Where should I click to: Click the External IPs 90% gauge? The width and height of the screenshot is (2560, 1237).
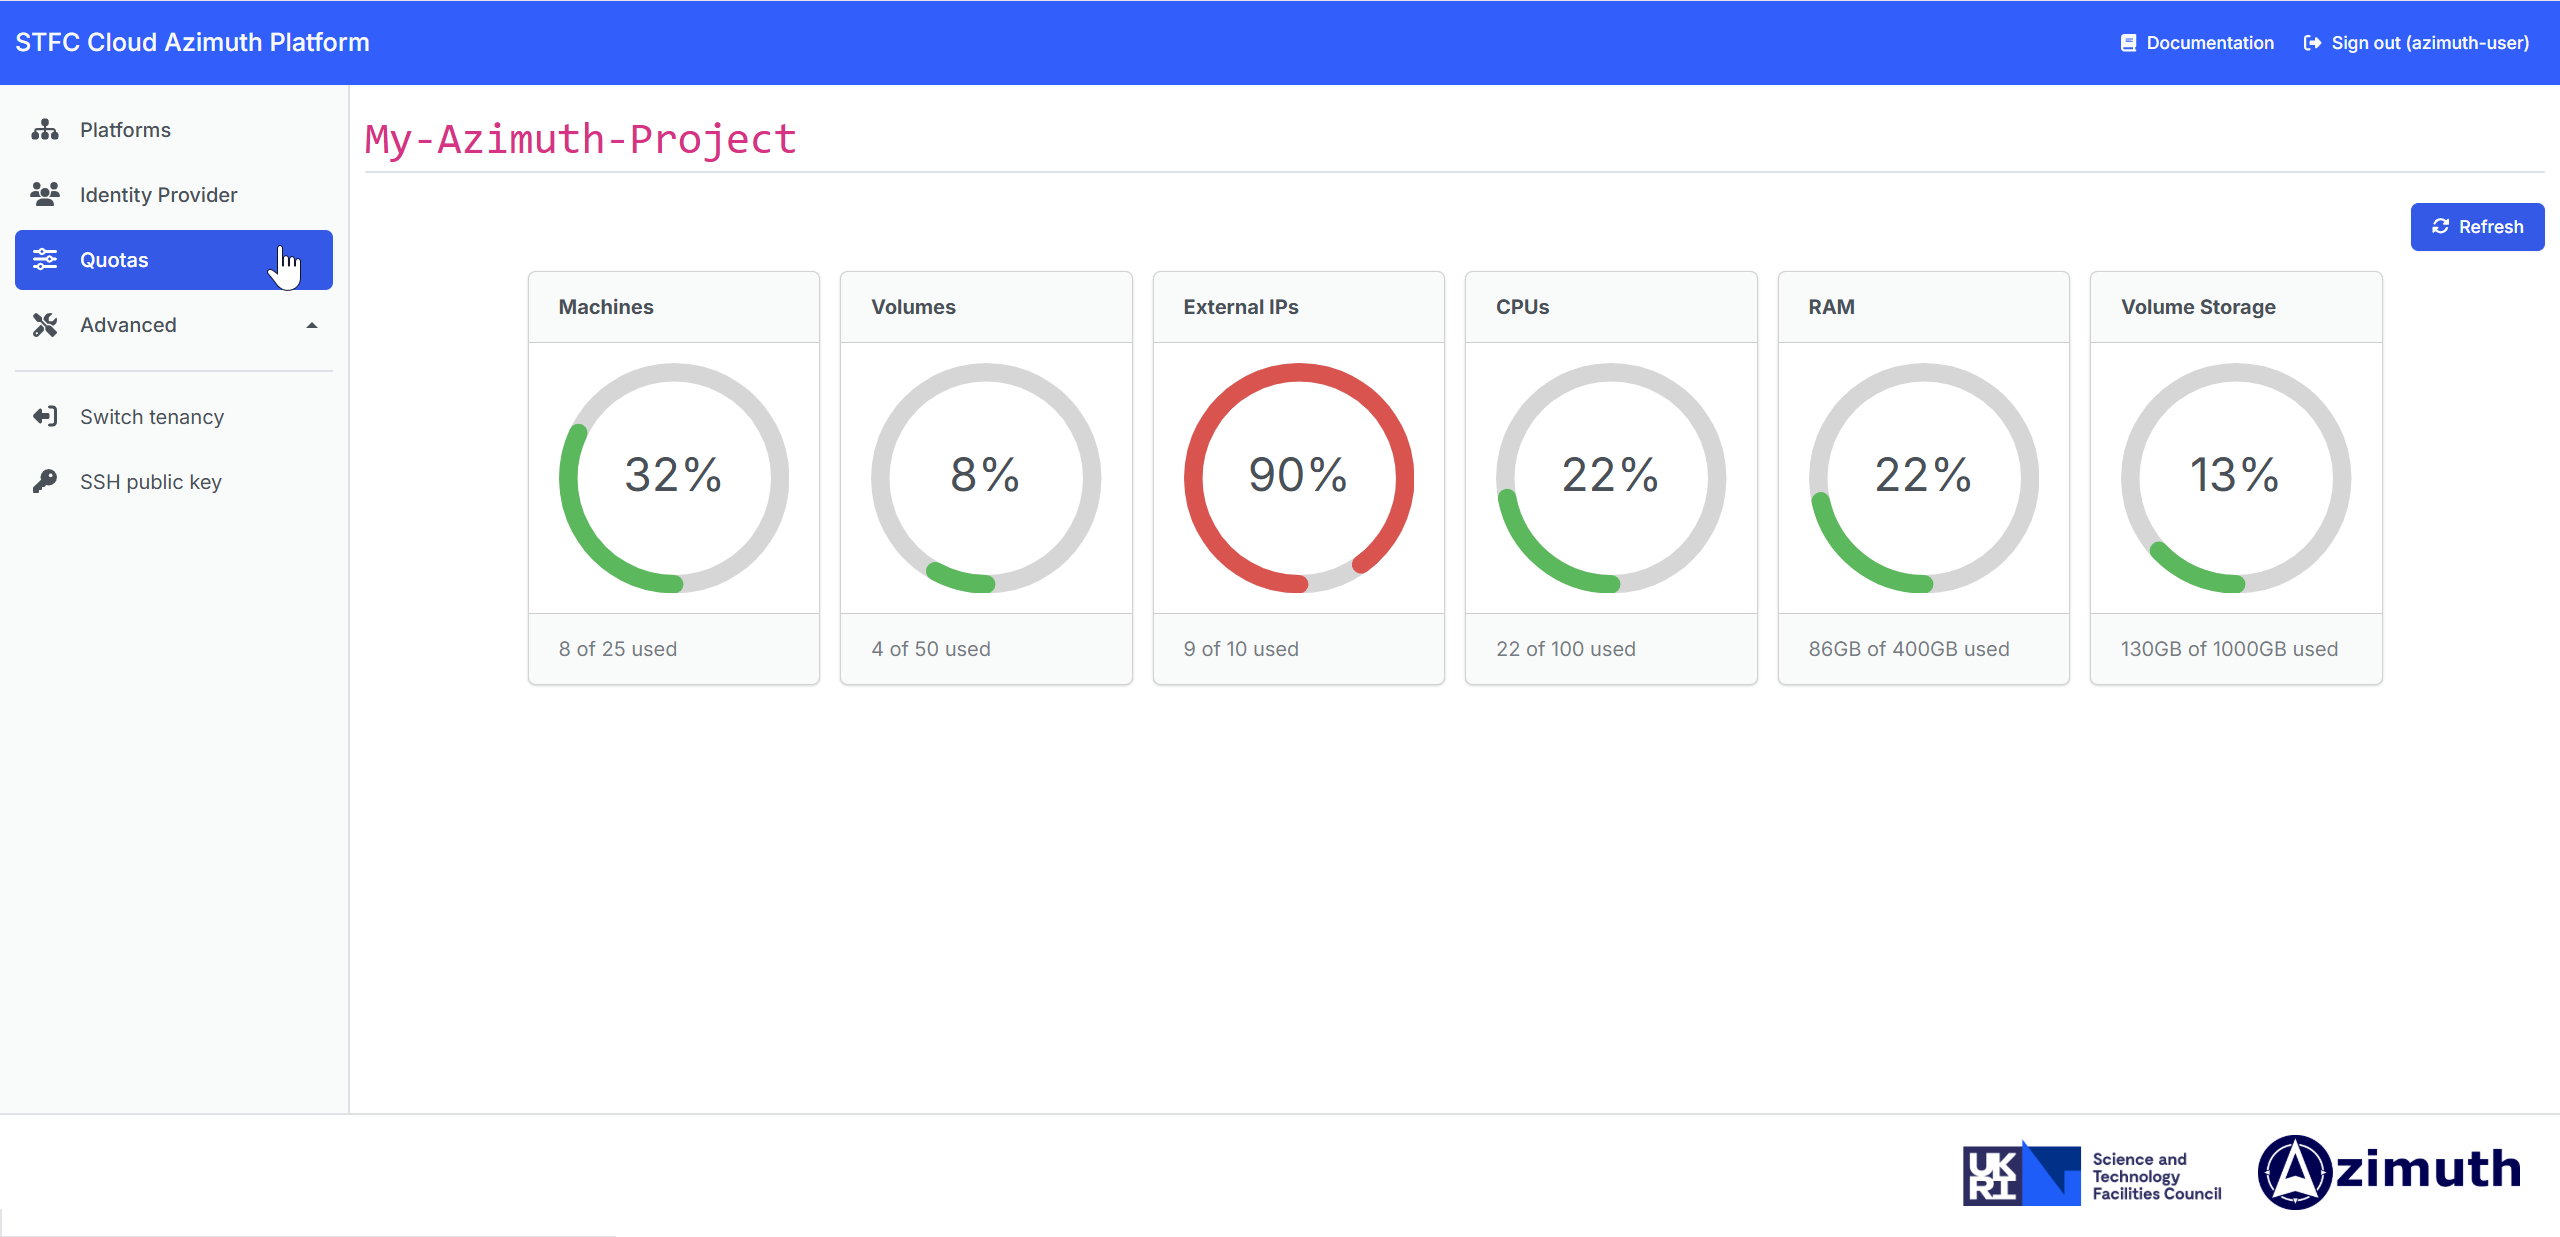tap(1298, 477)
